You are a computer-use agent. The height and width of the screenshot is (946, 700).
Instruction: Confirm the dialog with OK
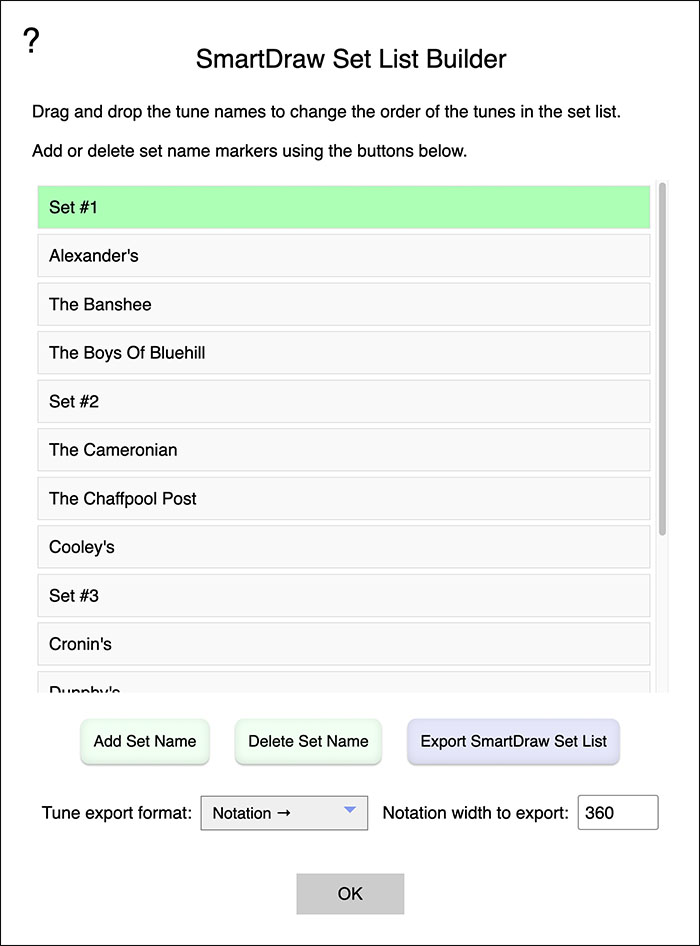click(x=350, y=894)
